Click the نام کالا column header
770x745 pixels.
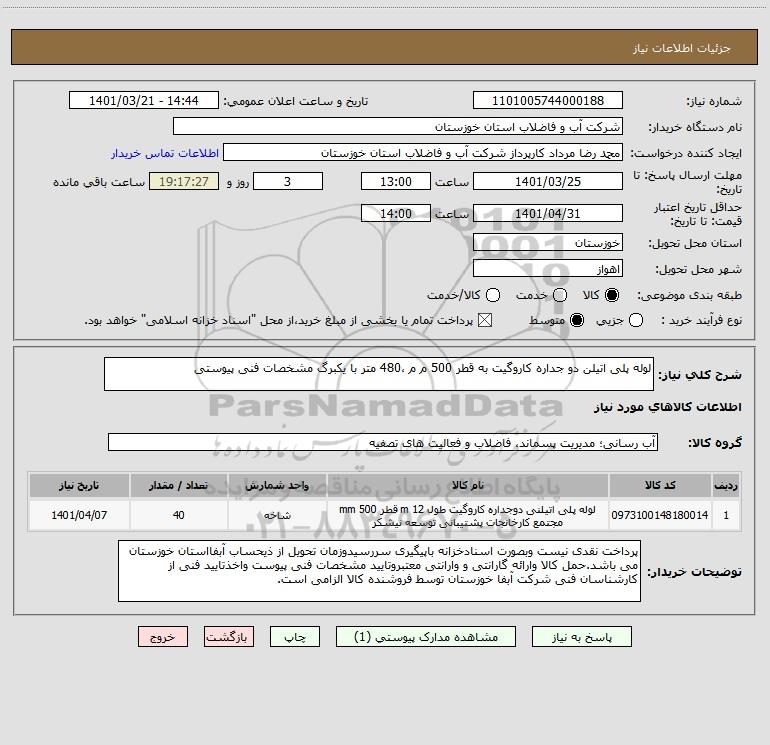coord(468,485)
